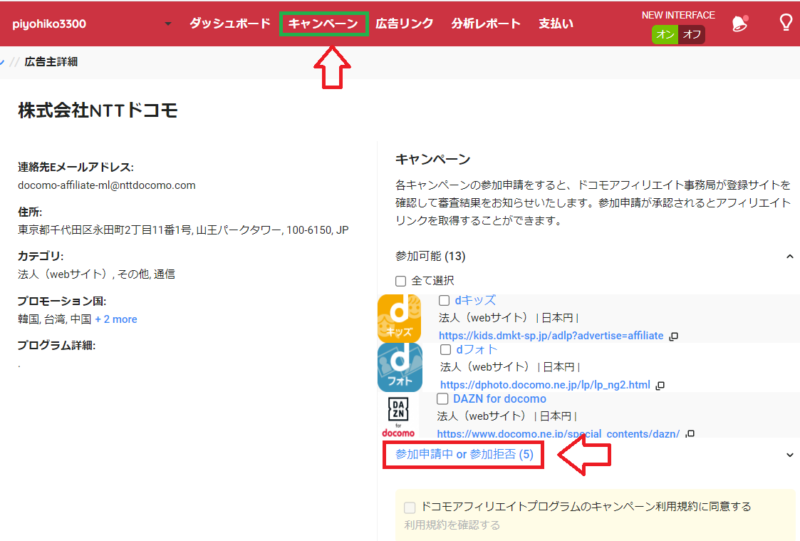Open the piyohiko3300 account dropdown arrow
Image resolution: width=800 pixels, height=541 pixels.
click(168, 24)
